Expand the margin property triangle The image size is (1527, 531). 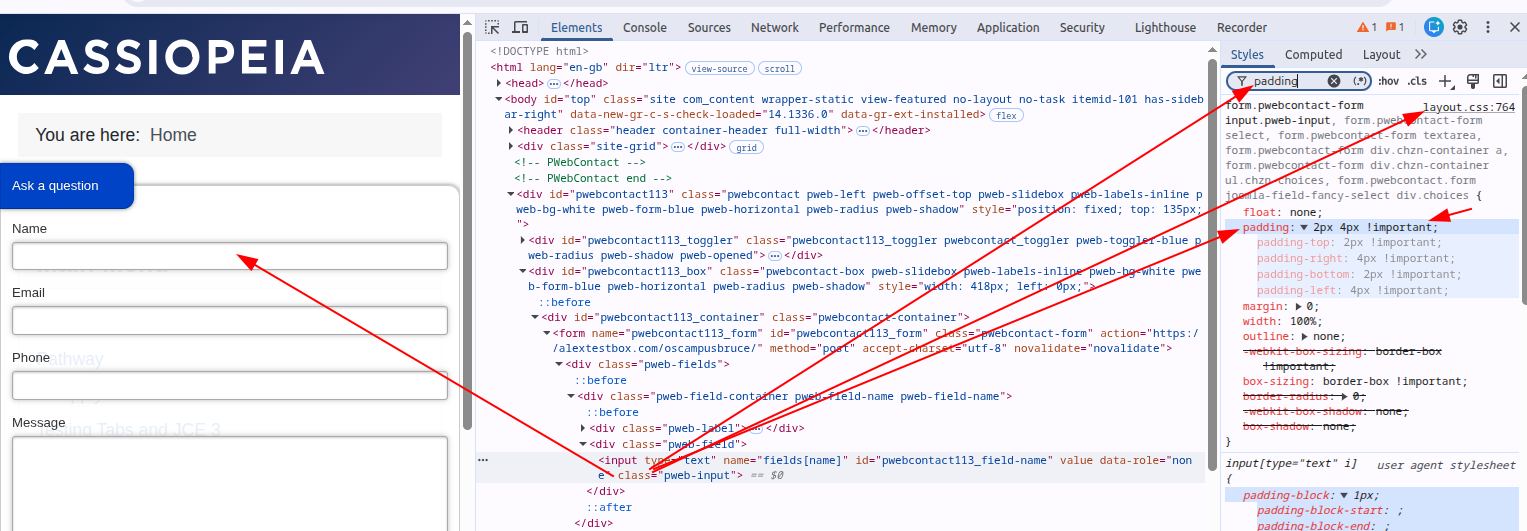pos(1299,307)
